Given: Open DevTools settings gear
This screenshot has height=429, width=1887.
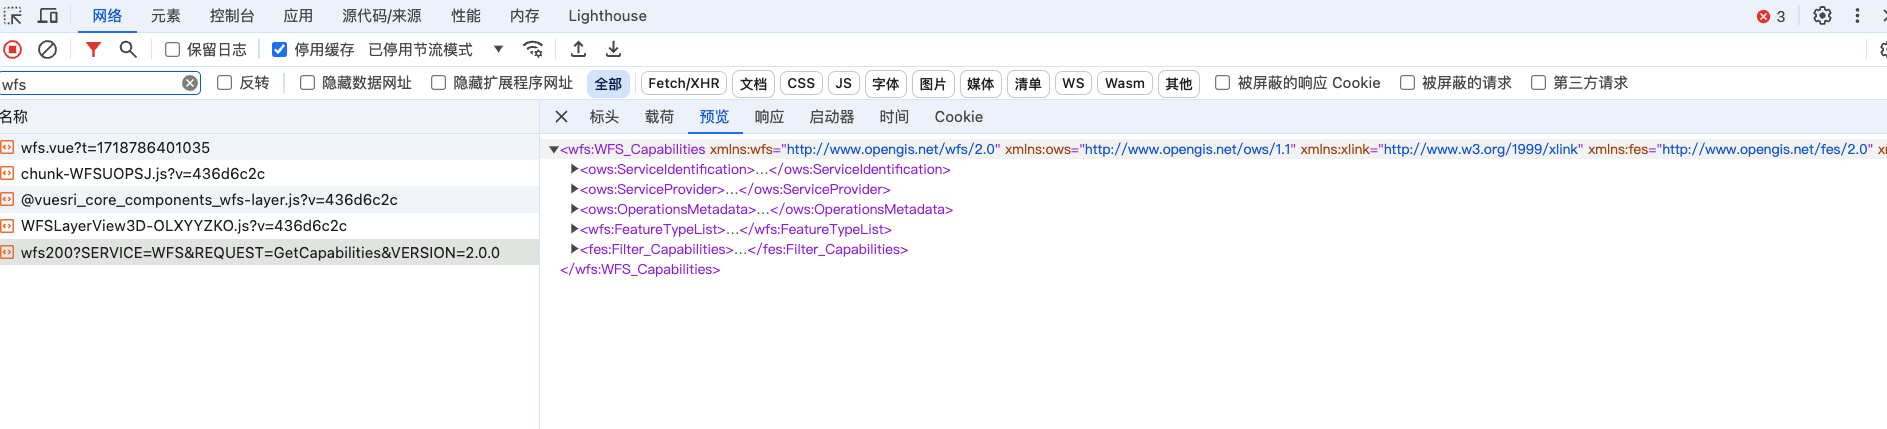Looking at the screenshot, I should point(1822,16).
